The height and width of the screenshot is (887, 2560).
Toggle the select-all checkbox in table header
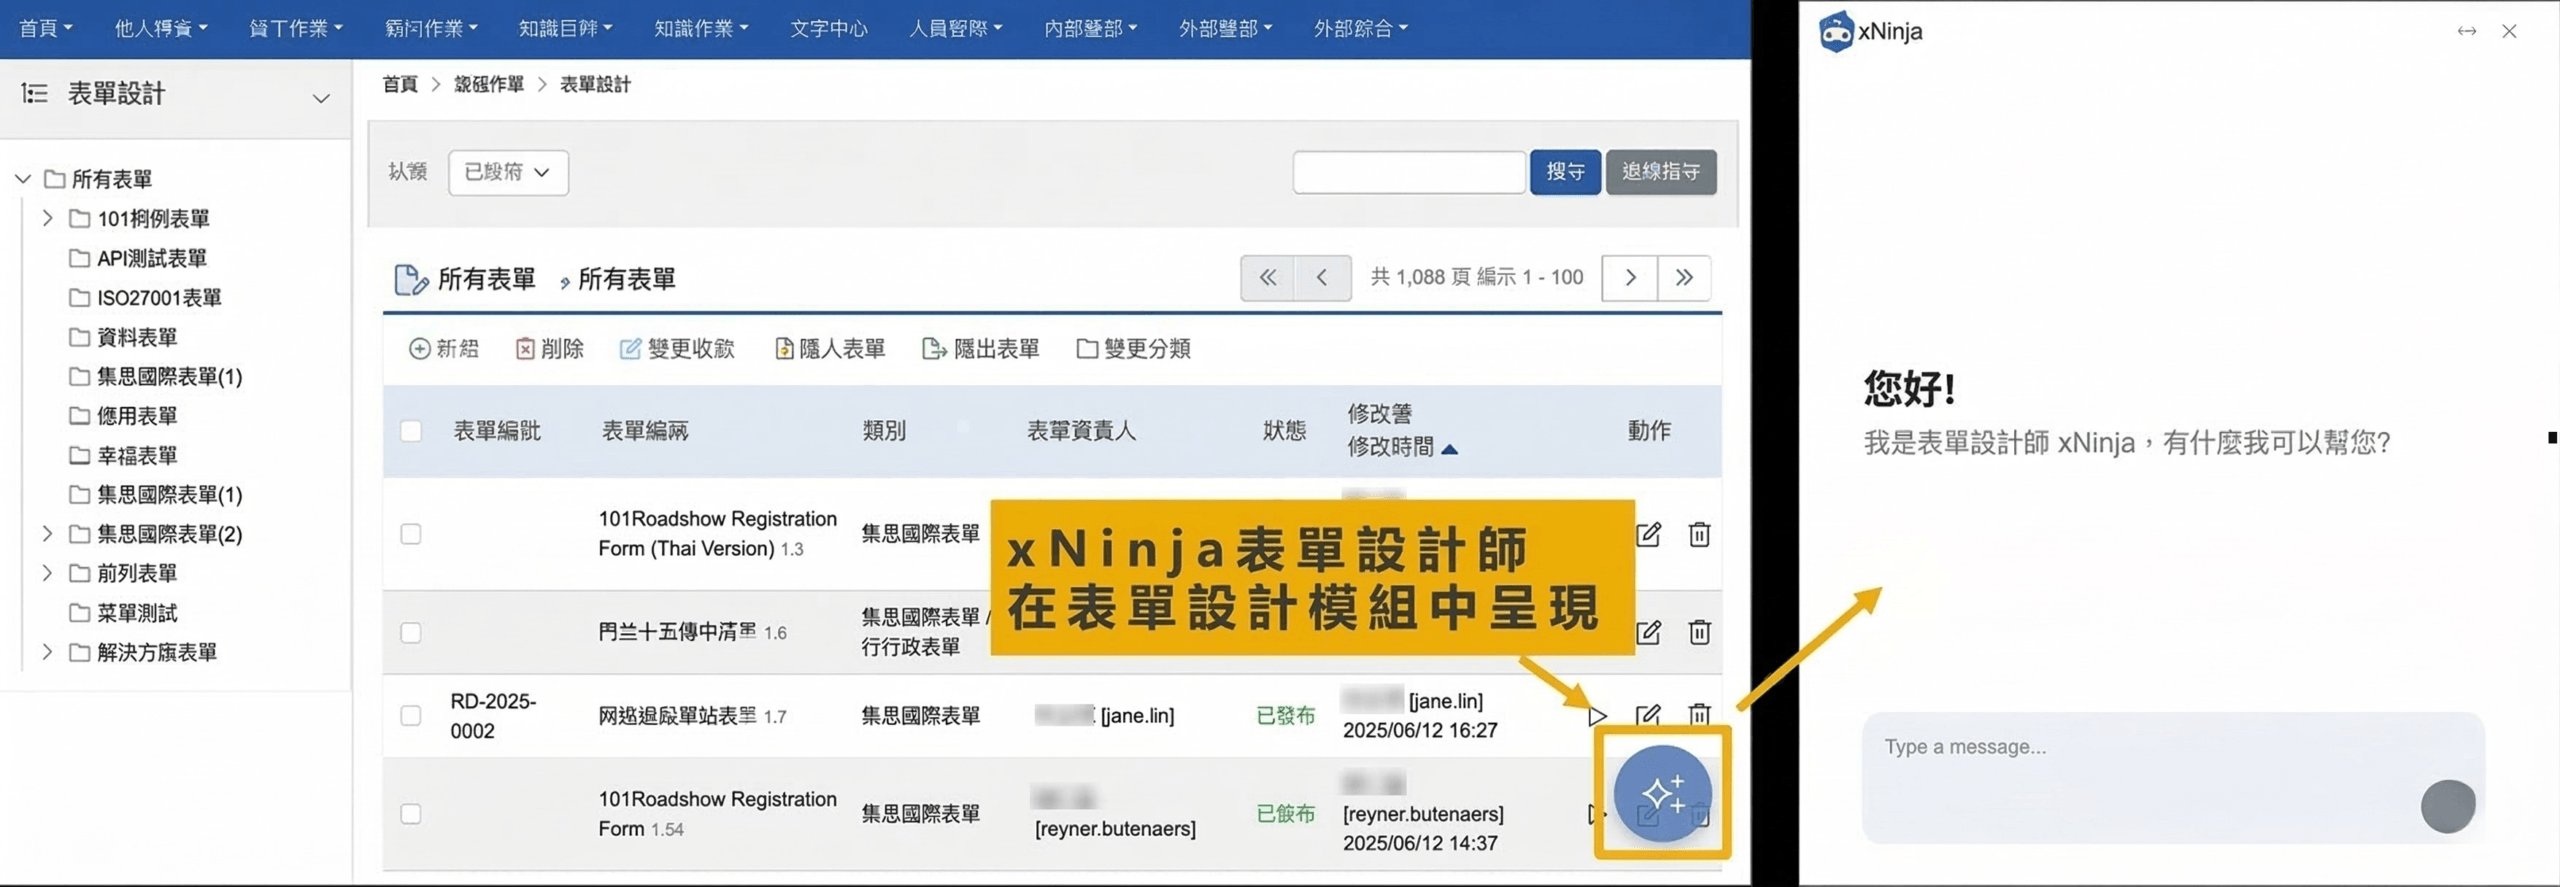[x=411, y=431]
